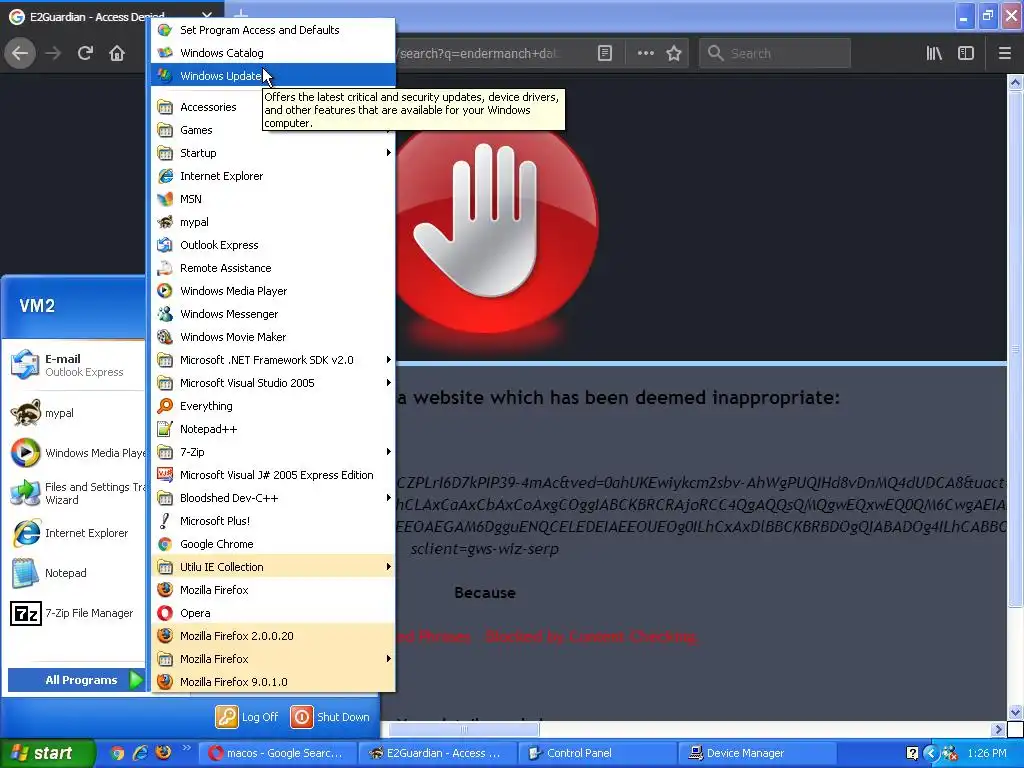The height and width of the screenshot is (768, 1024).
Task: Launch Windows Catalog menu entry
Action: tap(273, 53)
